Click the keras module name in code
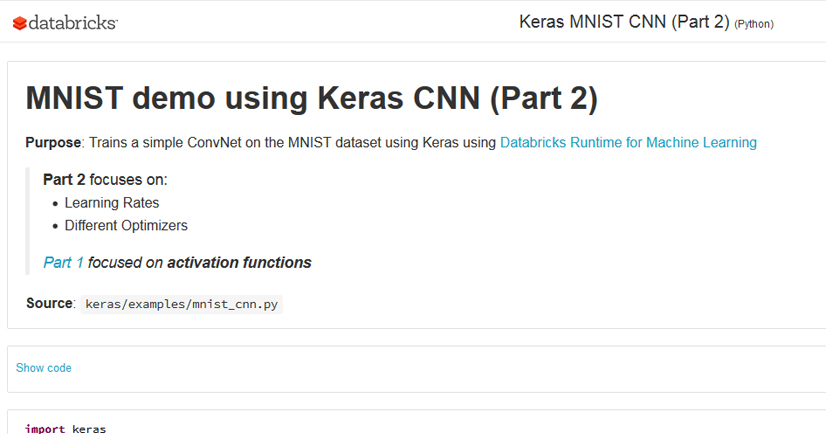The width and height of the screenshot is (826, 434). pyautogui.click(x=89, y=429)
